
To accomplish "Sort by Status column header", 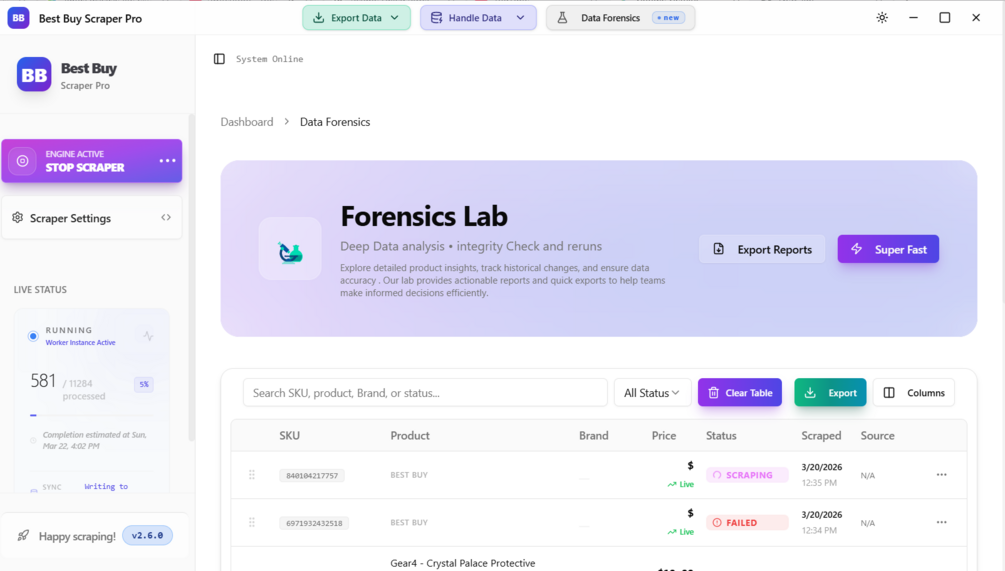I will coord(721,436).
